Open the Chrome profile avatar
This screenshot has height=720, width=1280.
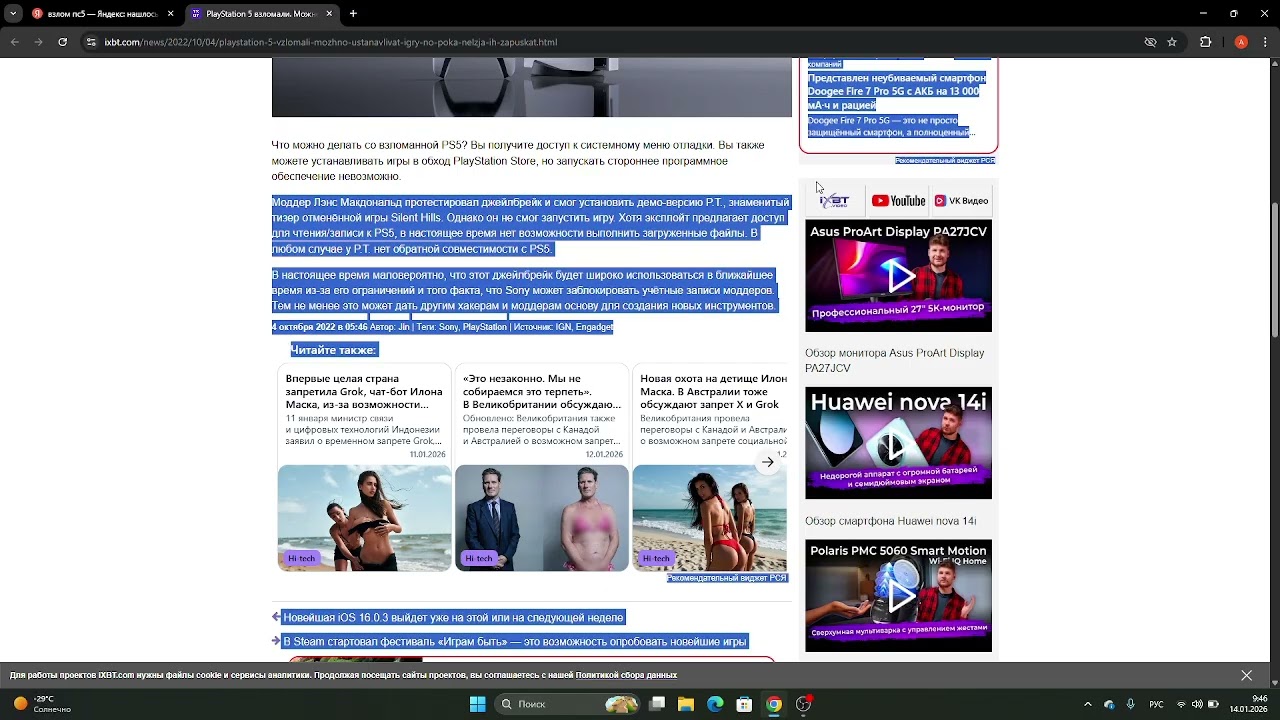(1241, 42)
